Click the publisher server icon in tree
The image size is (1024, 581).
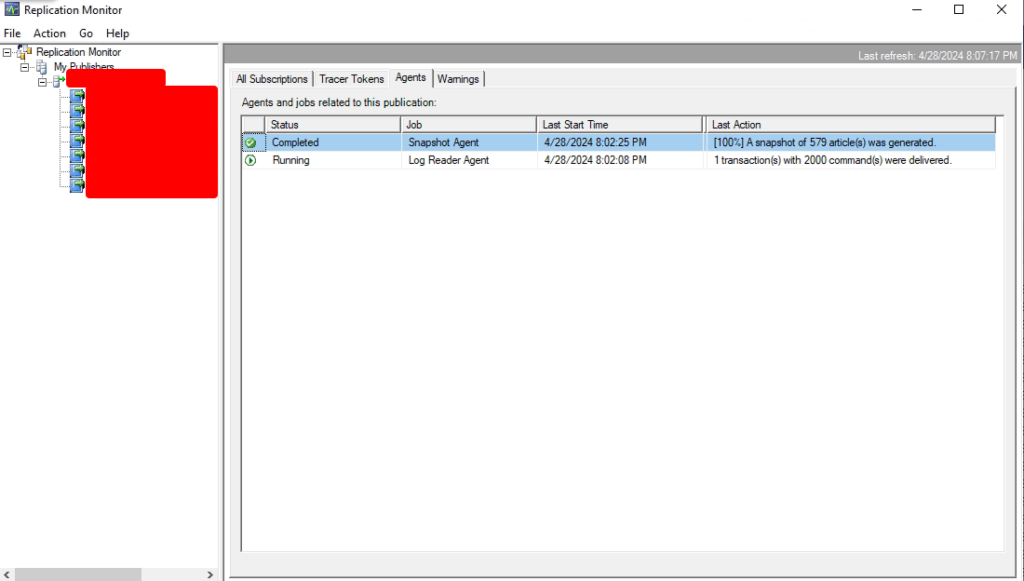[58, 82]
